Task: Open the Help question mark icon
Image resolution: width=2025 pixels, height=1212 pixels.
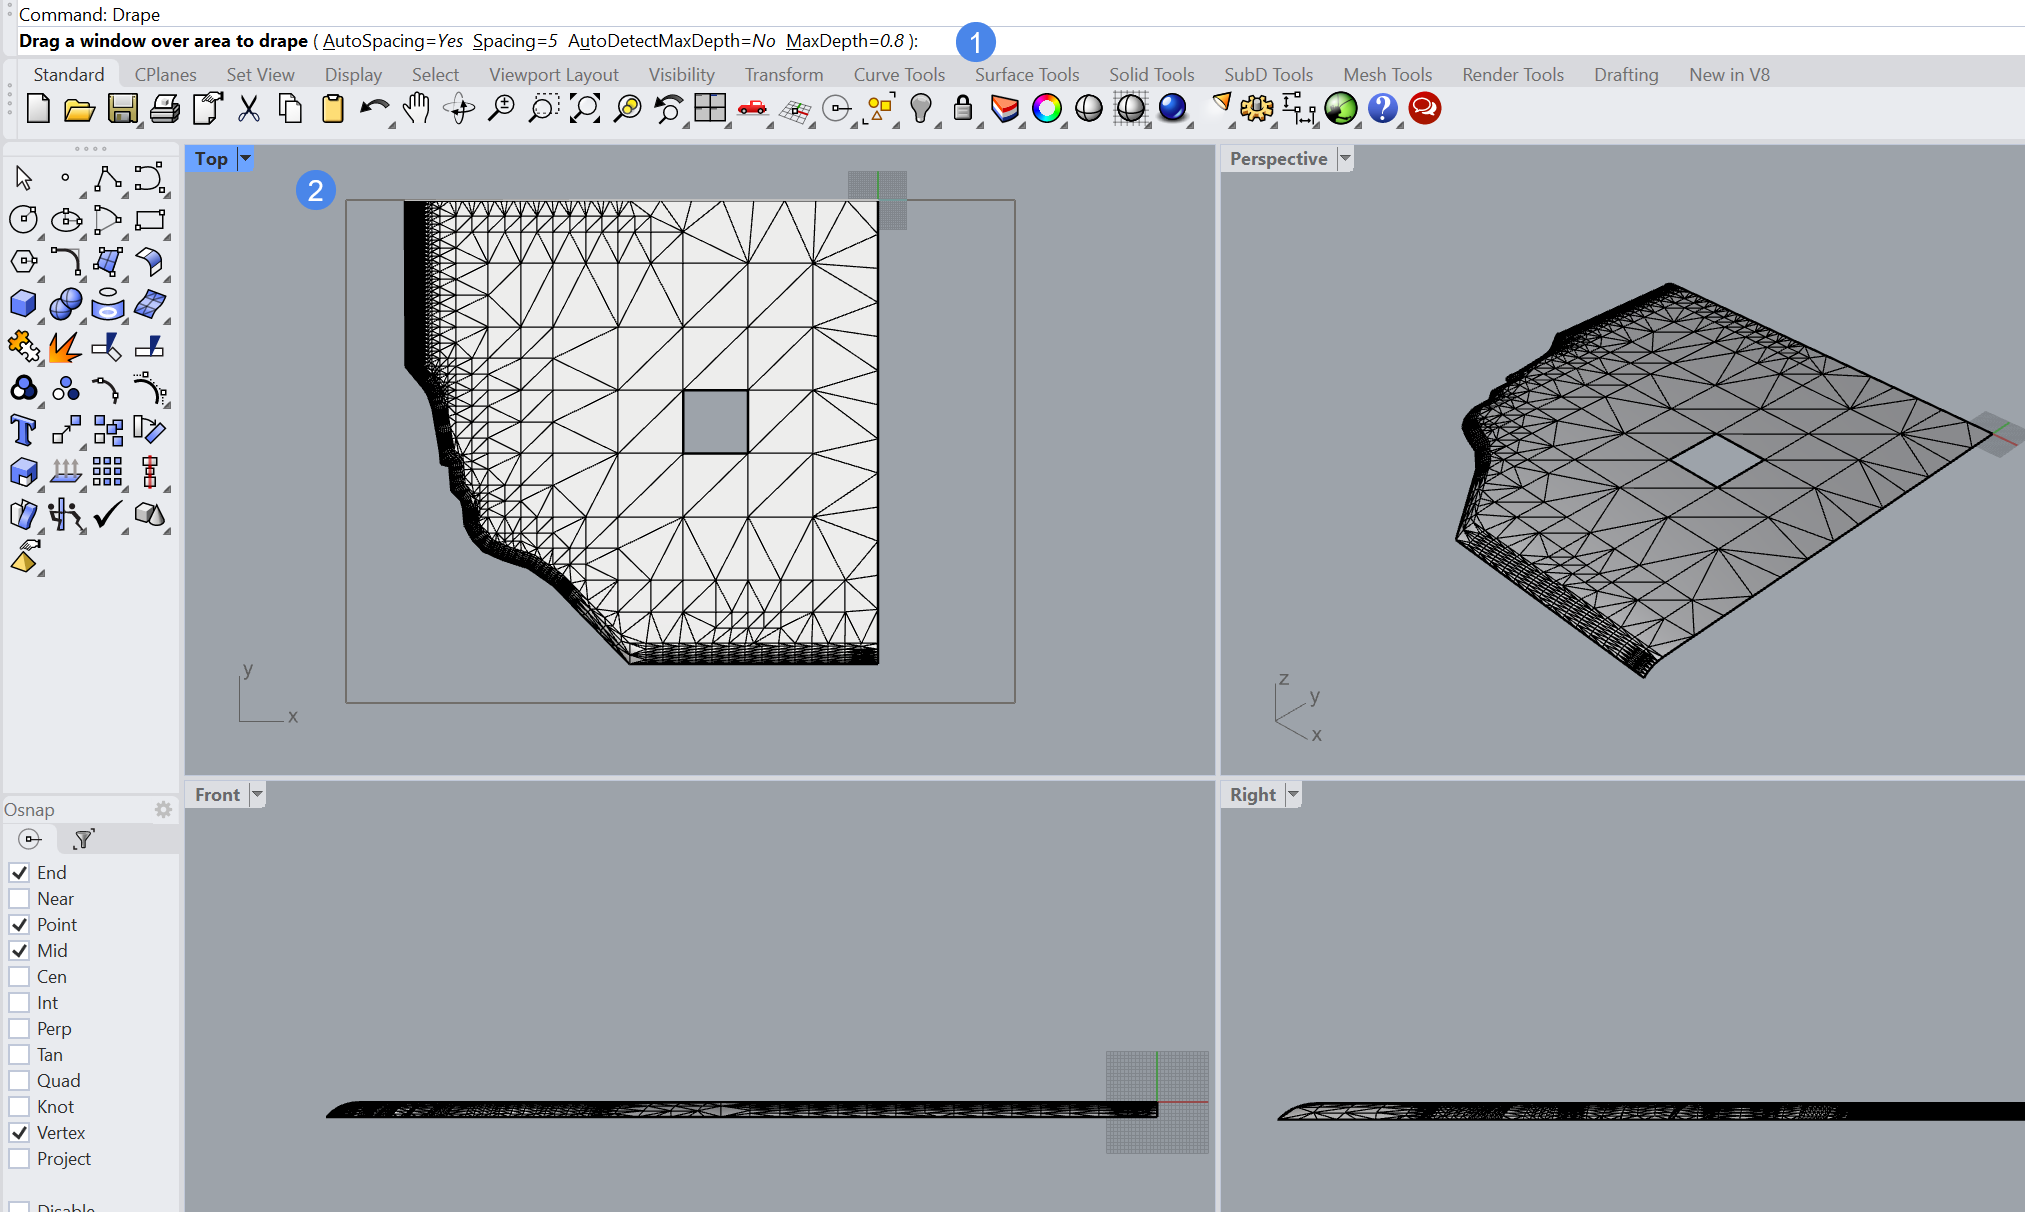Action: [x=1382, y=109]
